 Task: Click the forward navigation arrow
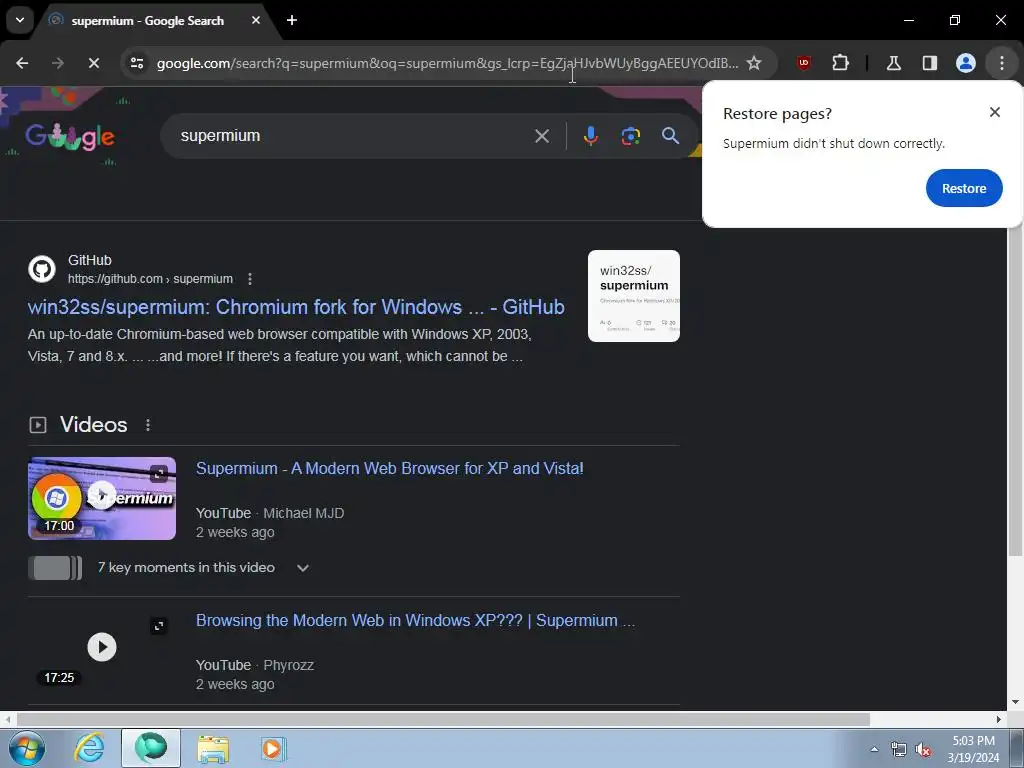[x=58, y=63]
